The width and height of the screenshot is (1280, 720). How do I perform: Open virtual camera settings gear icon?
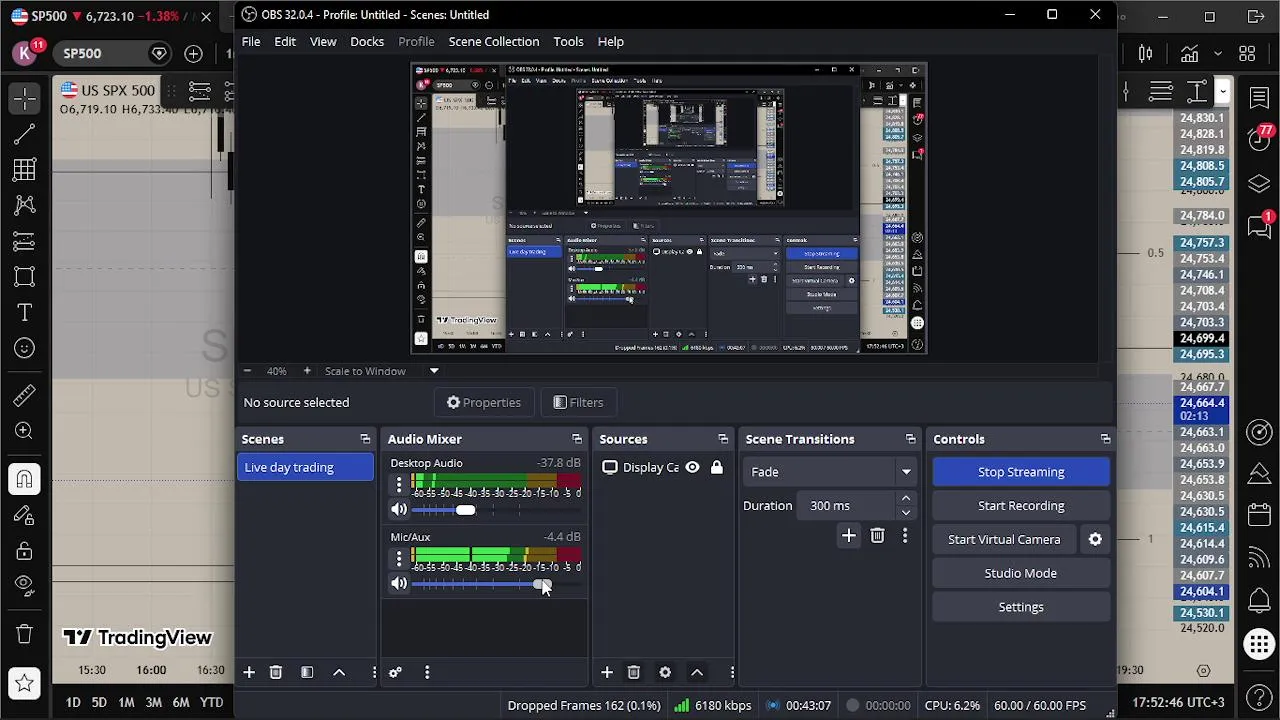pos(1095,539)
